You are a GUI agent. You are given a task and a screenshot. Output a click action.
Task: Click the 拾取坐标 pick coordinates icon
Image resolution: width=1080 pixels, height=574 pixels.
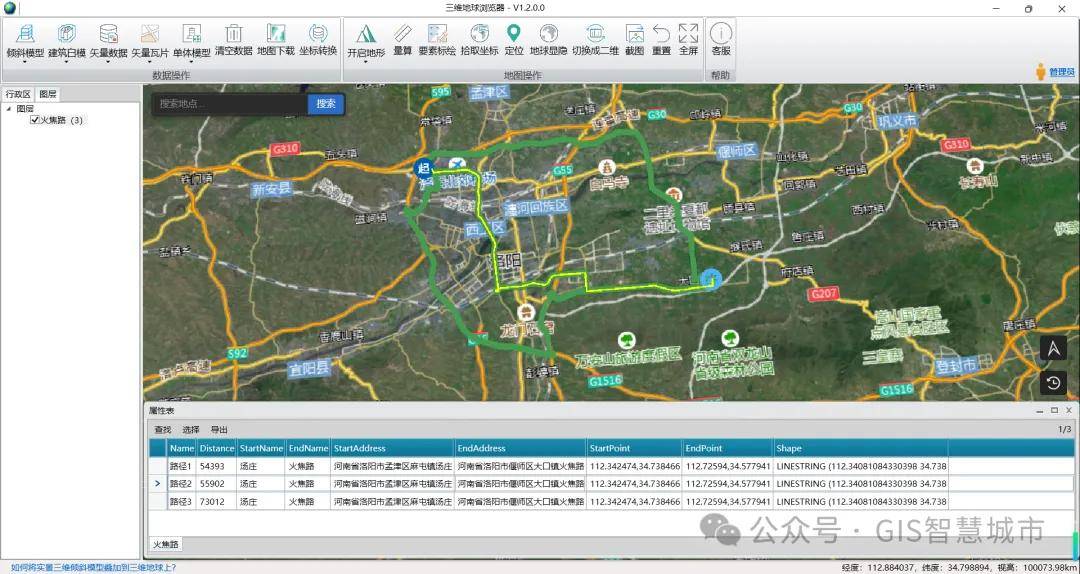click(479, 35)
